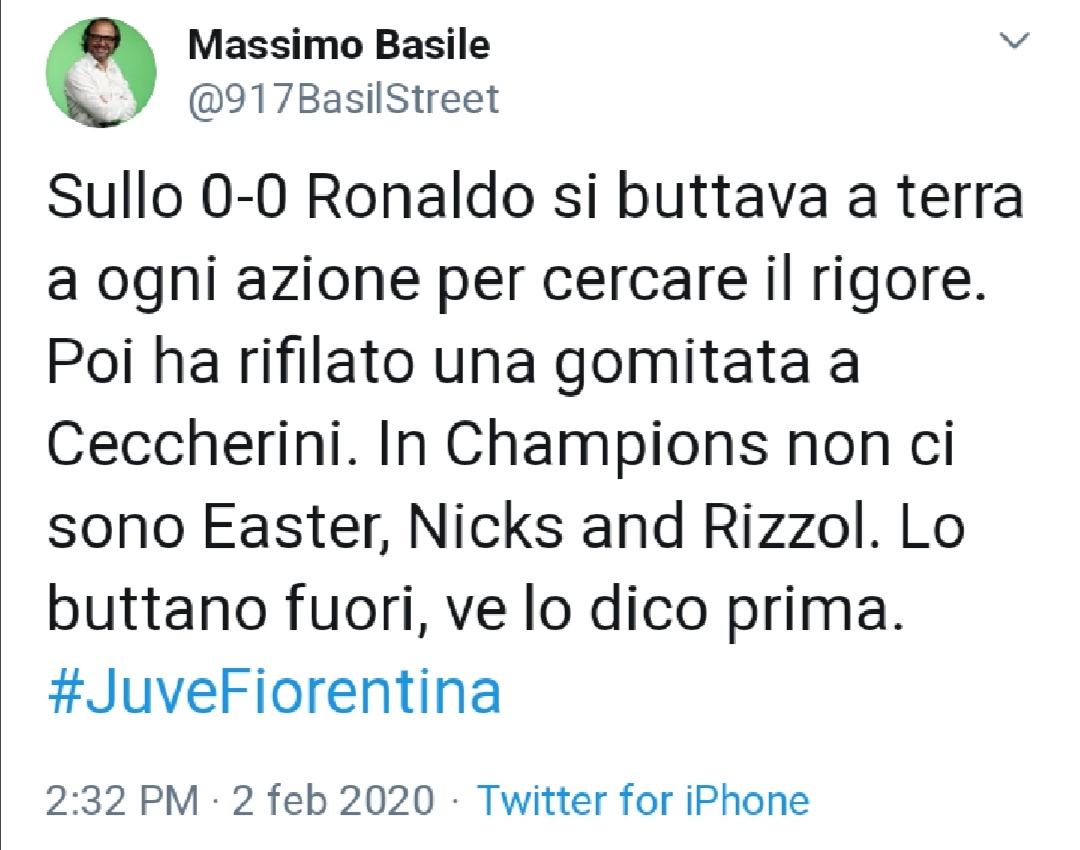Click the Twitter for iPhone source label
Viewport: 1080px width, 850px height.
644,800
